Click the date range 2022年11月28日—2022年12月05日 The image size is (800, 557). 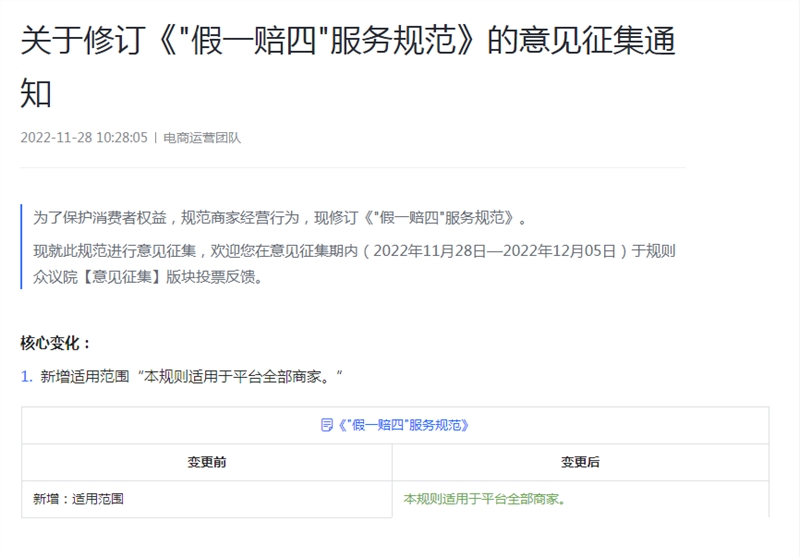pos(495,250)
